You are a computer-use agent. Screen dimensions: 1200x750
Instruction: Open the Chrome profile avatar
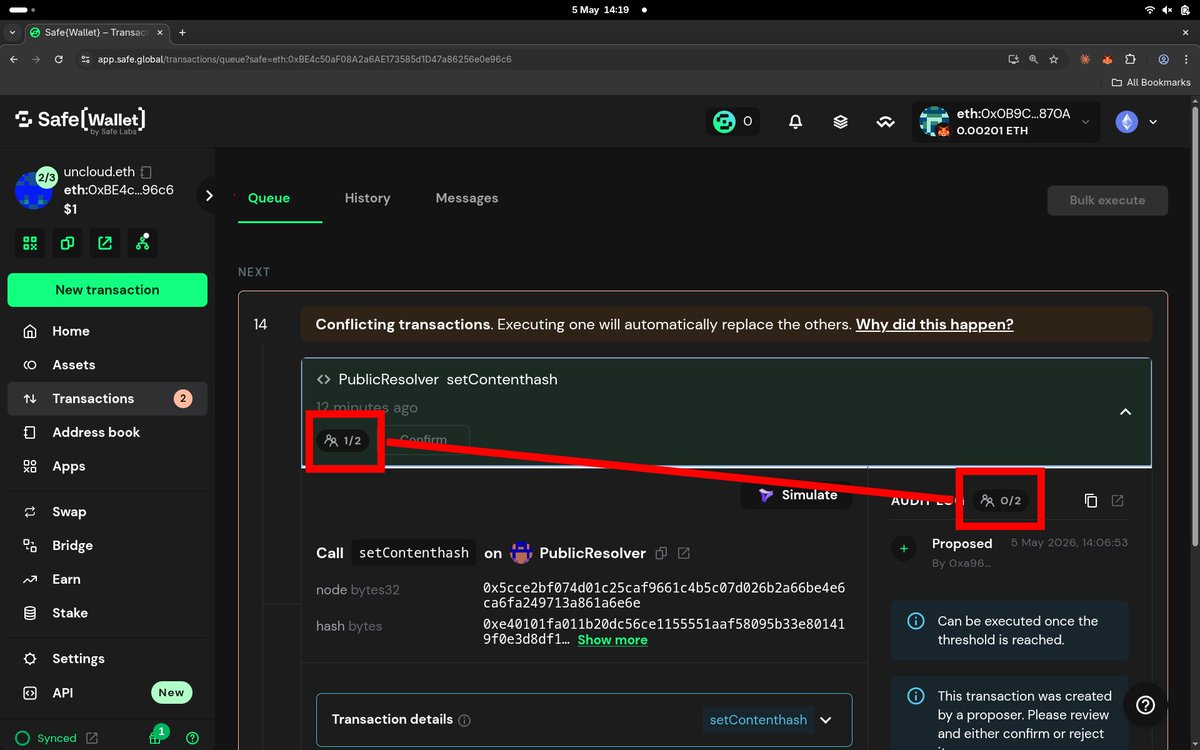point(1164,59)
